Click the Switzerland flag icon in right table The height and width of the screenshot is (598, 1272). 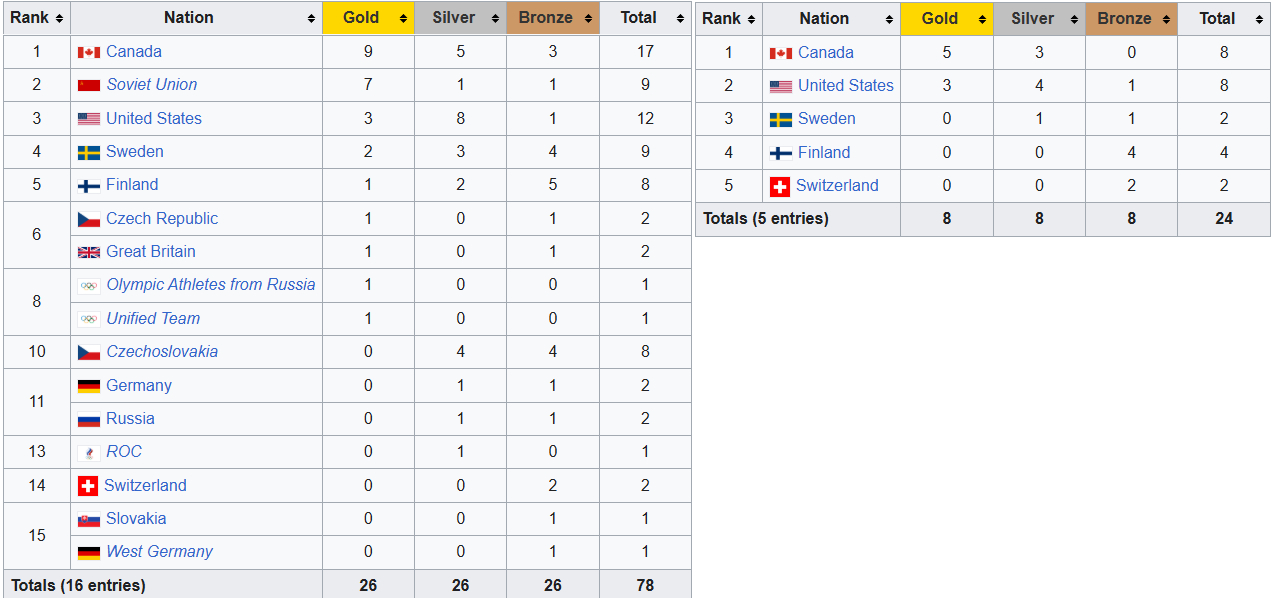[x=780, y=186]
